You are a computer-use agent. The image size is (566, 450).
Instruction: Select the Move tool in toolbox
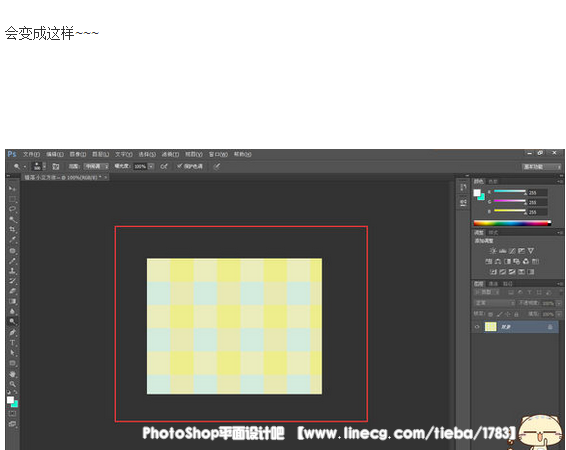click(12, 188)
